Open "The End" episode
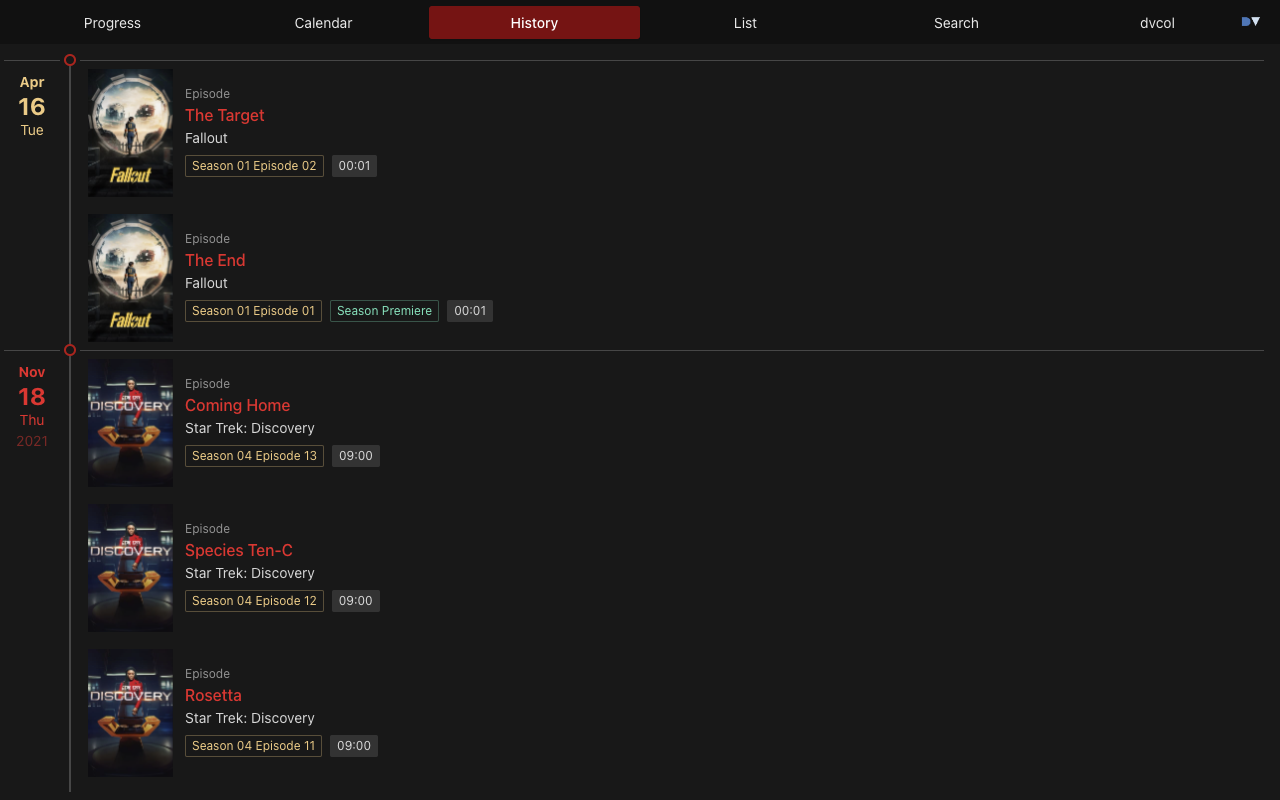Screen dimensions: 1280x800 click(215, 260)
